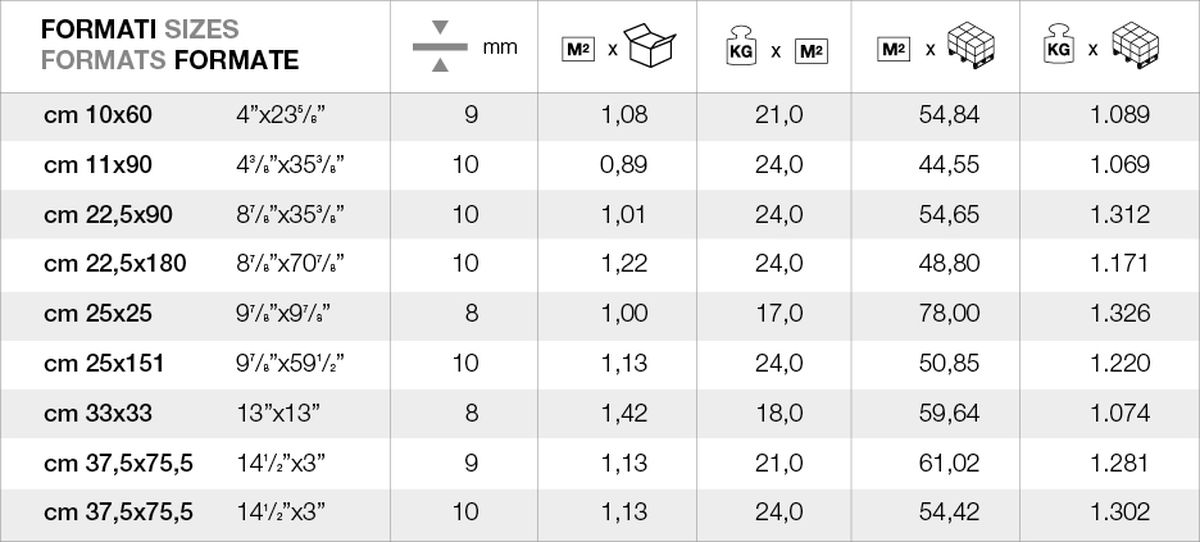Click the 1.326 pallet weight value
The height and width of the screenshot is (542, 1200).
pyautogui.click(x=1120, y=314)
